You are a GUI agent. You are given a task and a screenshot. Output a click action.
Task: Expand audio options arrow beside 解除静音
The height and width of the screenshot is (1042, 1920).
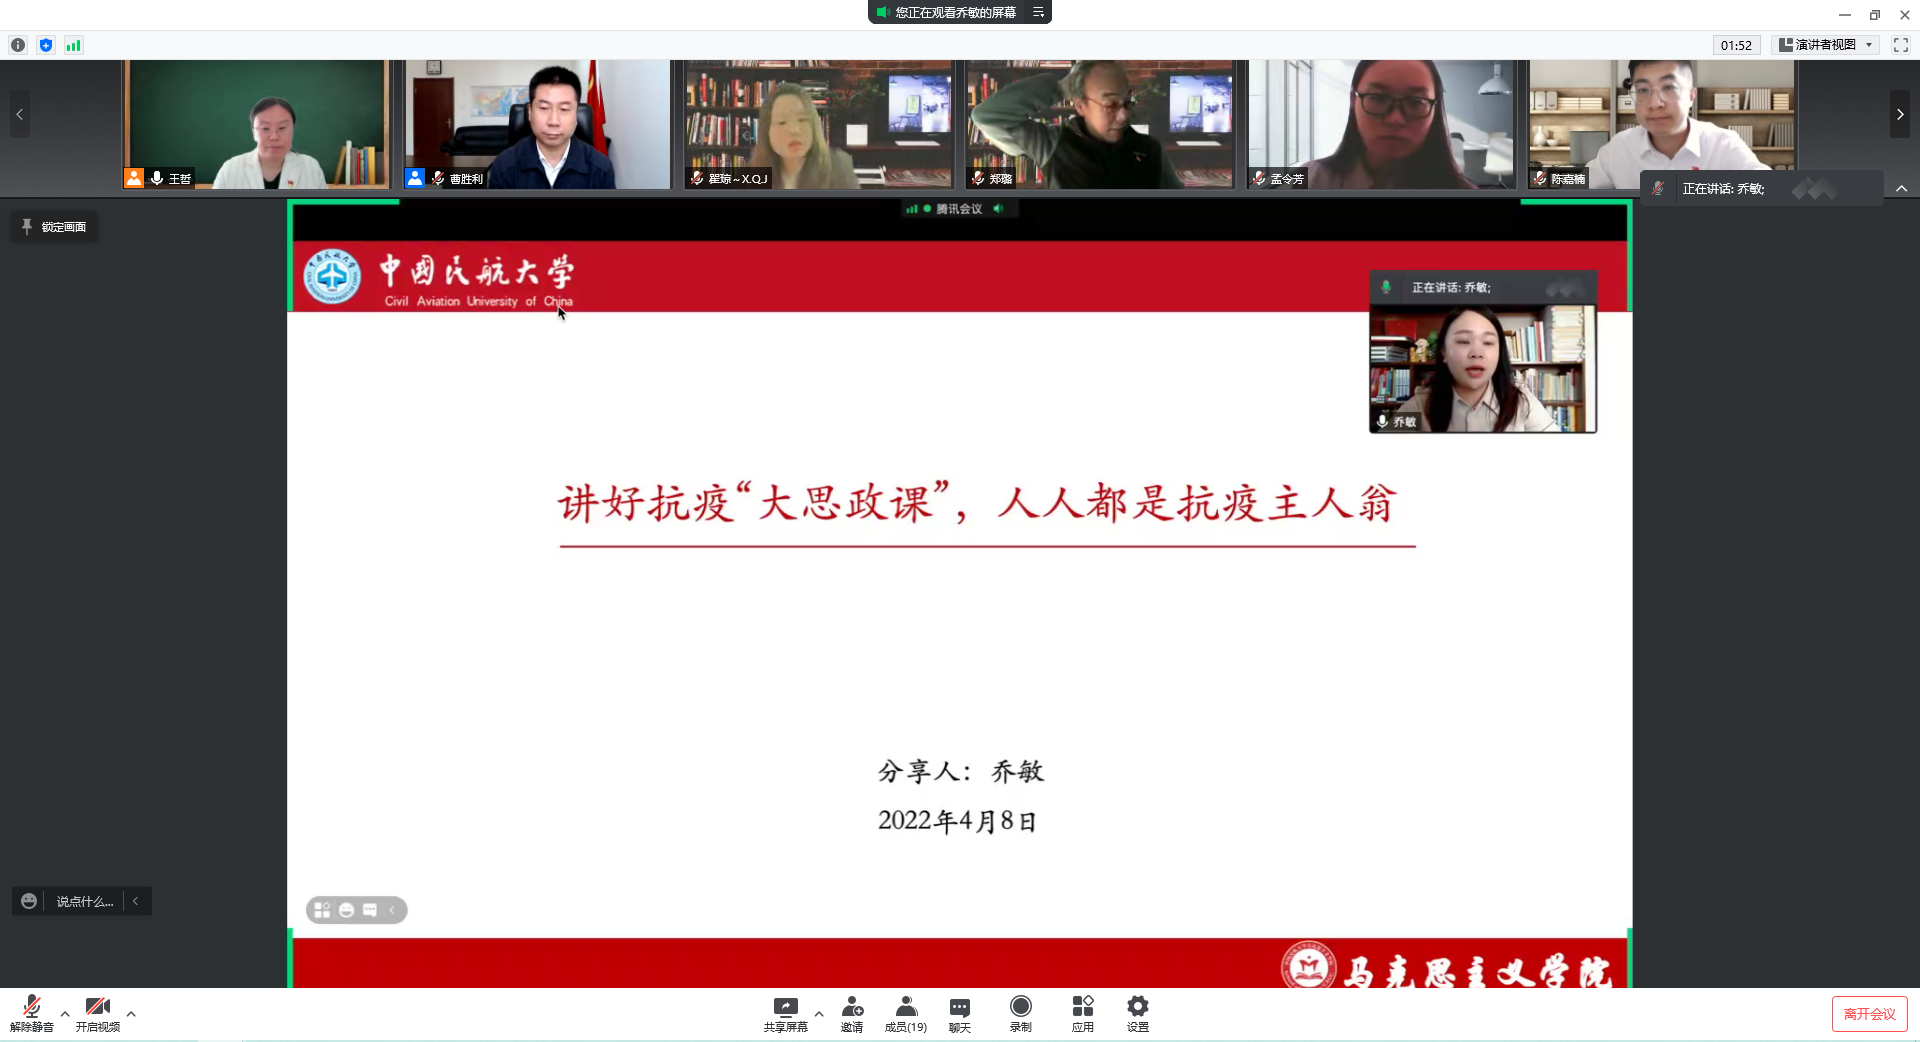click(65, 1014)
